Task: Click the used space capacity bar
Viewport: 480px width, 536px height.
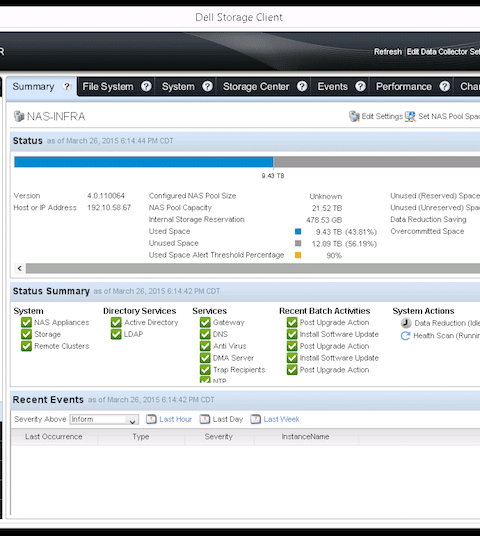Action: 144,162
